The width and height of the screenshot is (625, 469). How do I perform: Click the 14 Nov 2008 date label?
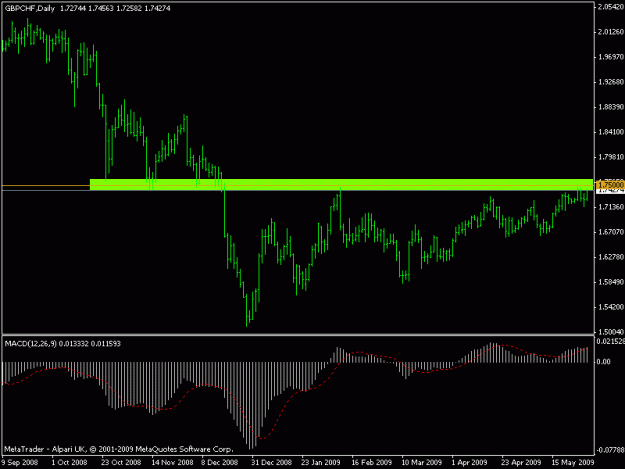pos(172,462)
